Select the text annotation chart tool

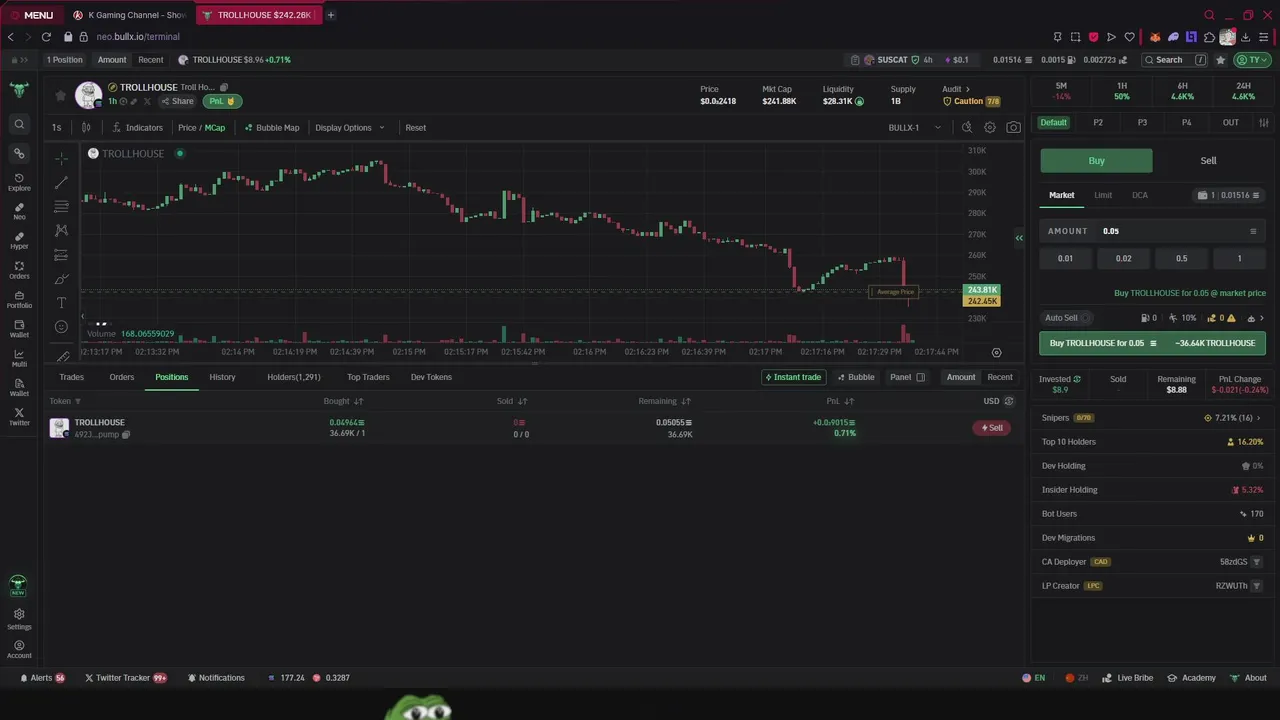[61, 303]
